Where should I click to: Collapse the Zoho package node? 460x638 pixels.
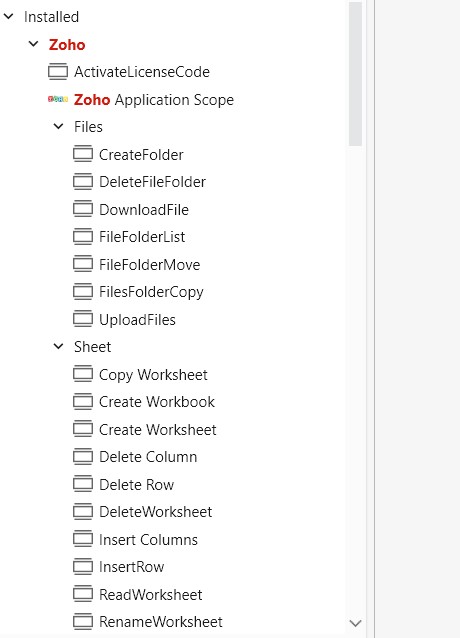click(x=33, y=44)
